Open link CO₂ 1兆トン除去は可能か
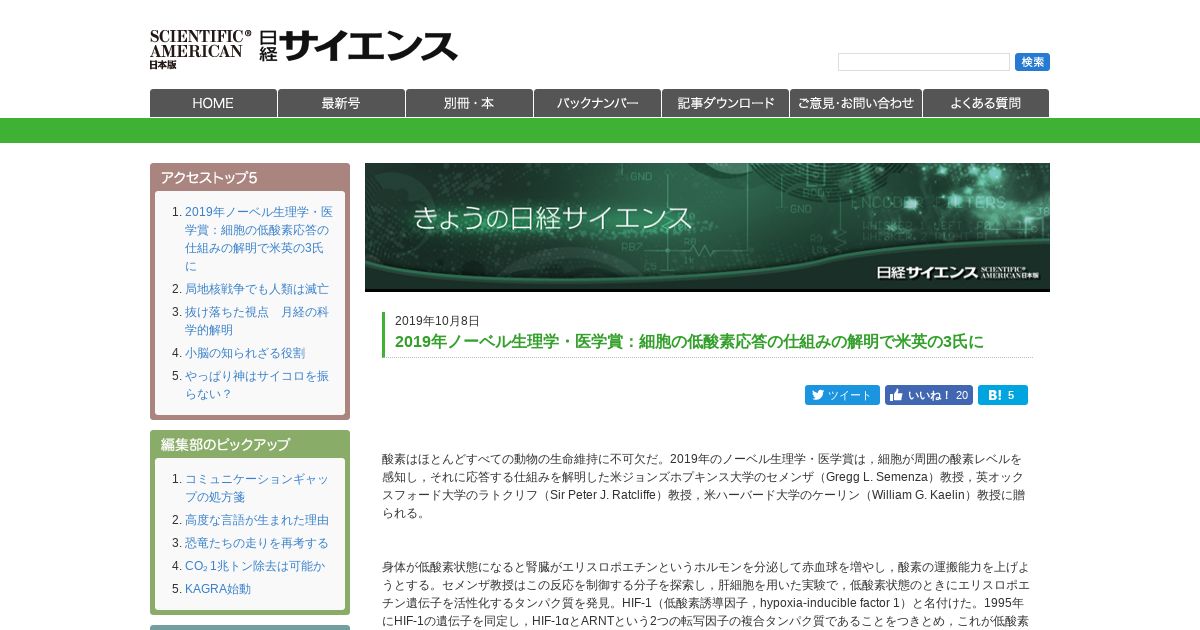This screenshot has height=630, width=1200. (x=255, y=566)
